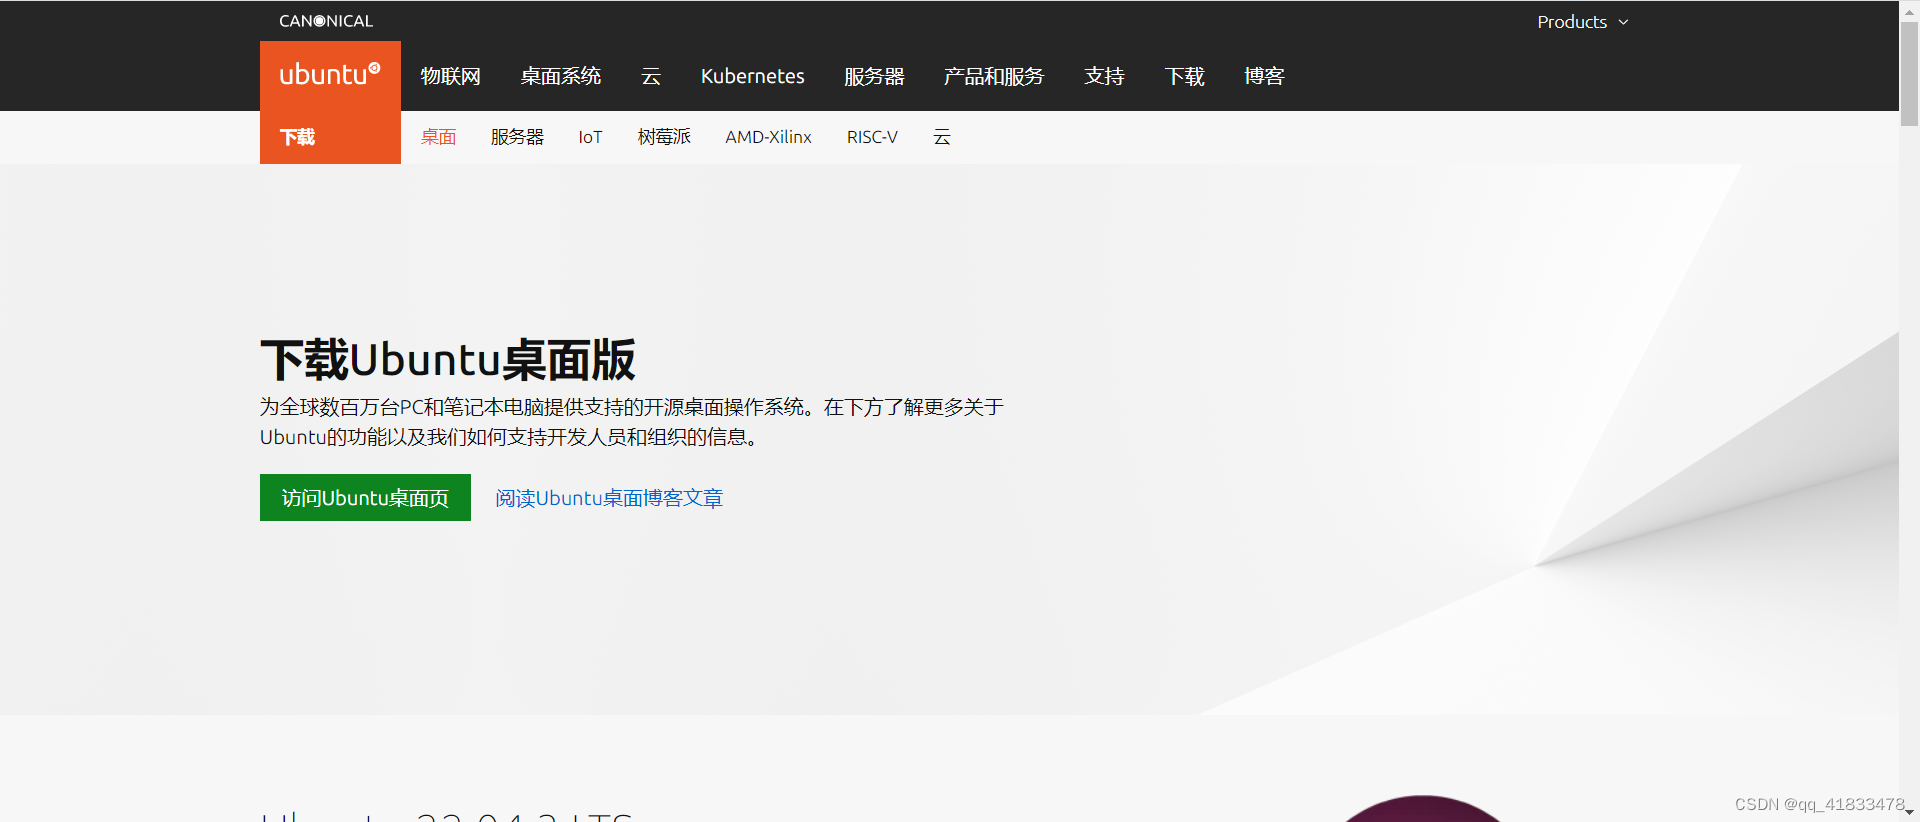The image size is (1920, 822).
Task: Click the Canonical logo
Action: click(326, 21)
